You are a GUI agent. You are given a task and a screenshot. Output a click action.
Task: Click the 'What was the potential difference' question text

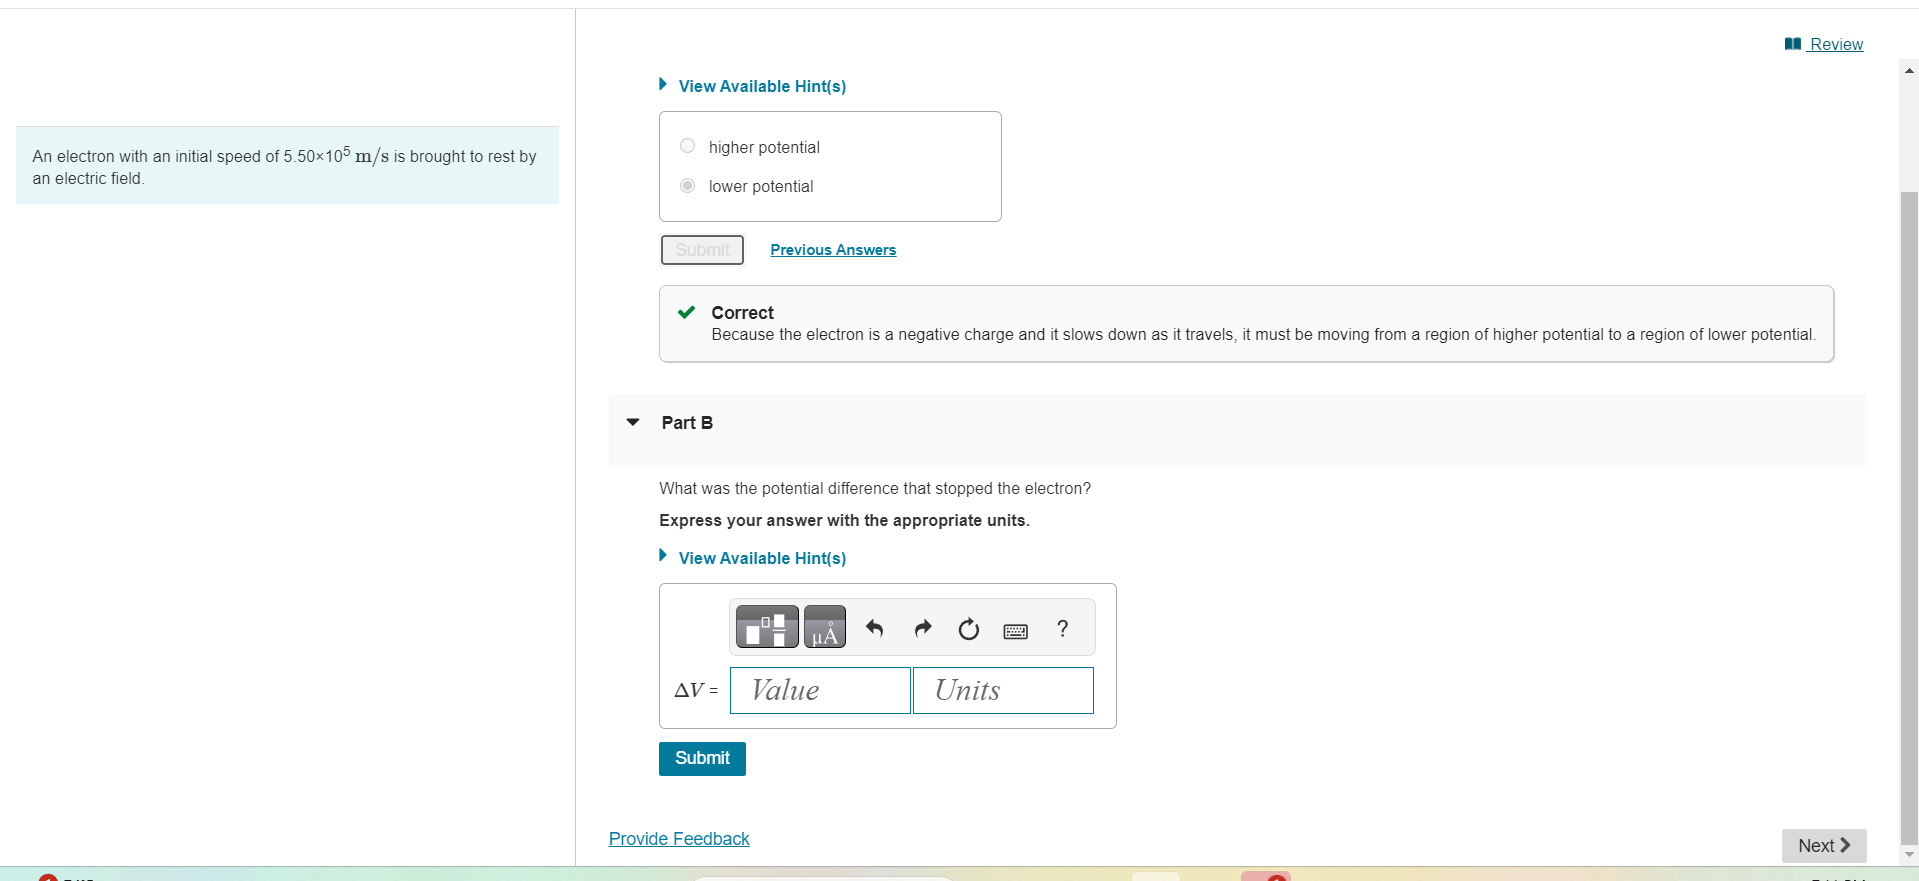point(875,489)
